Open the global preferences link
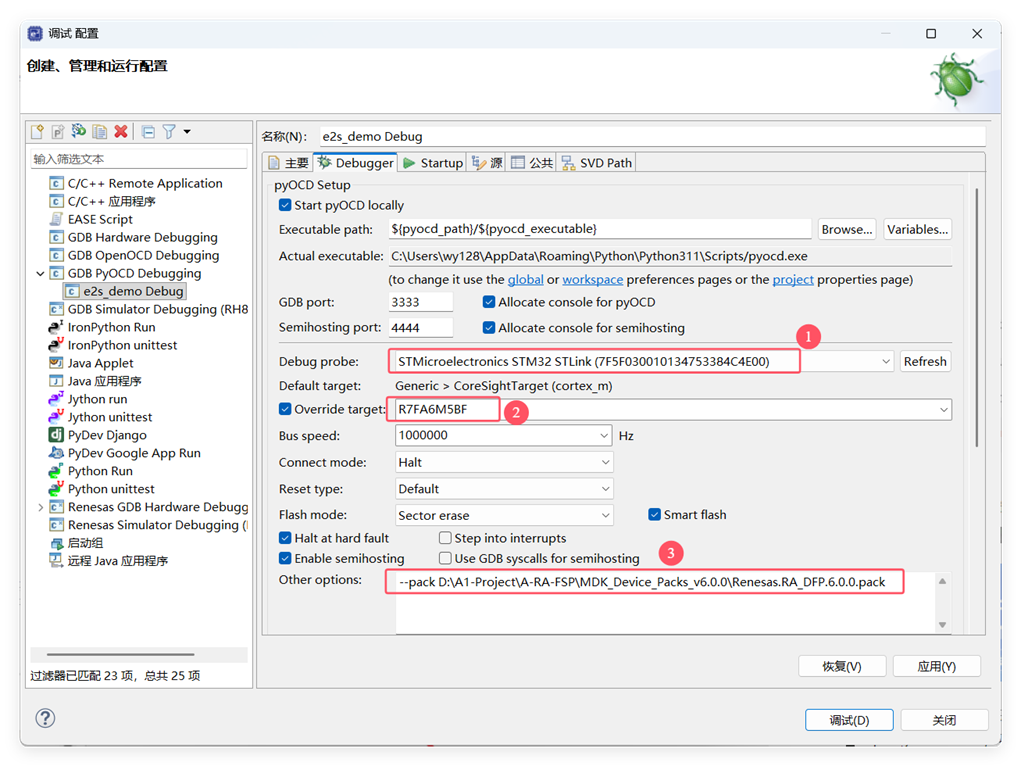The height and width of the screenshot is (766, 1021). tap(525, 279)
